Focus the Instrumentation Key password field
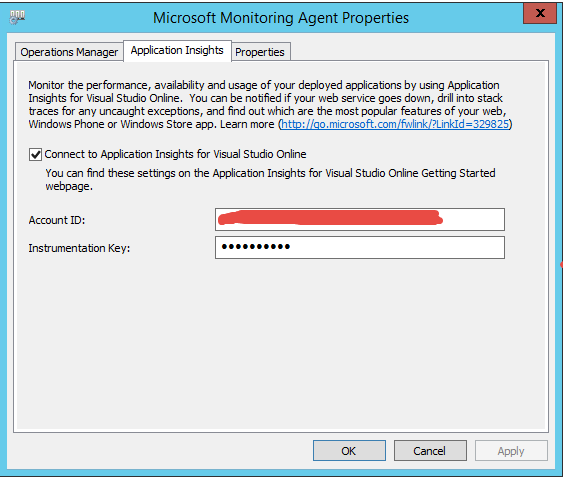The width and height of the screenshot is (563, 478). click(360, 247)
